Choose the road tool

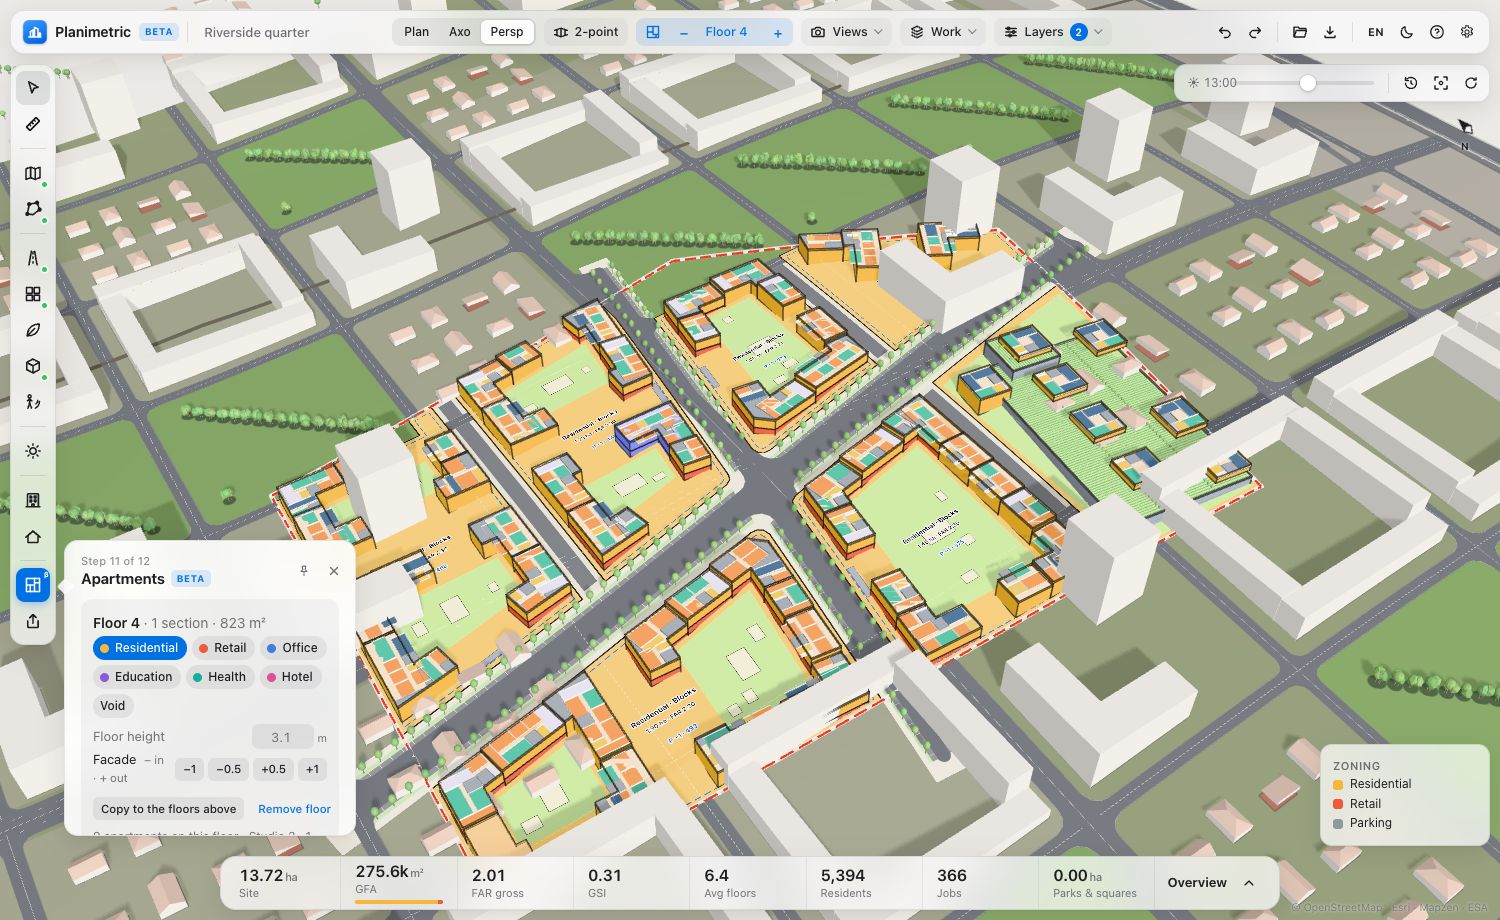[33, 258]
